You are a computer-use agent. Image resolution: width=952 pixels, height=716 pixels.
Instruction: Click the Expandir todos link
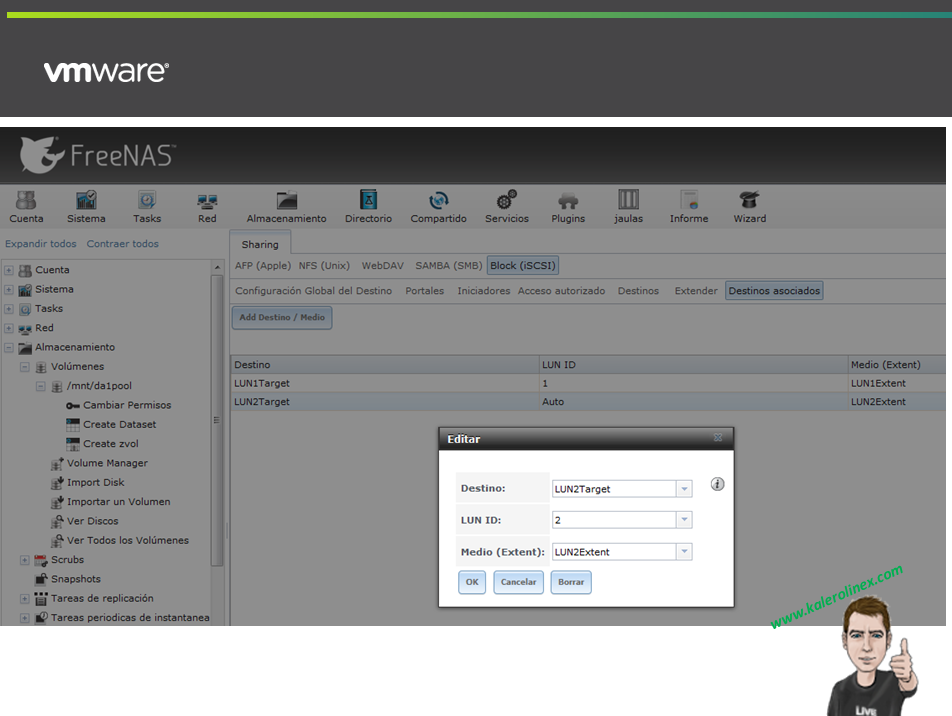click(40, 243)
